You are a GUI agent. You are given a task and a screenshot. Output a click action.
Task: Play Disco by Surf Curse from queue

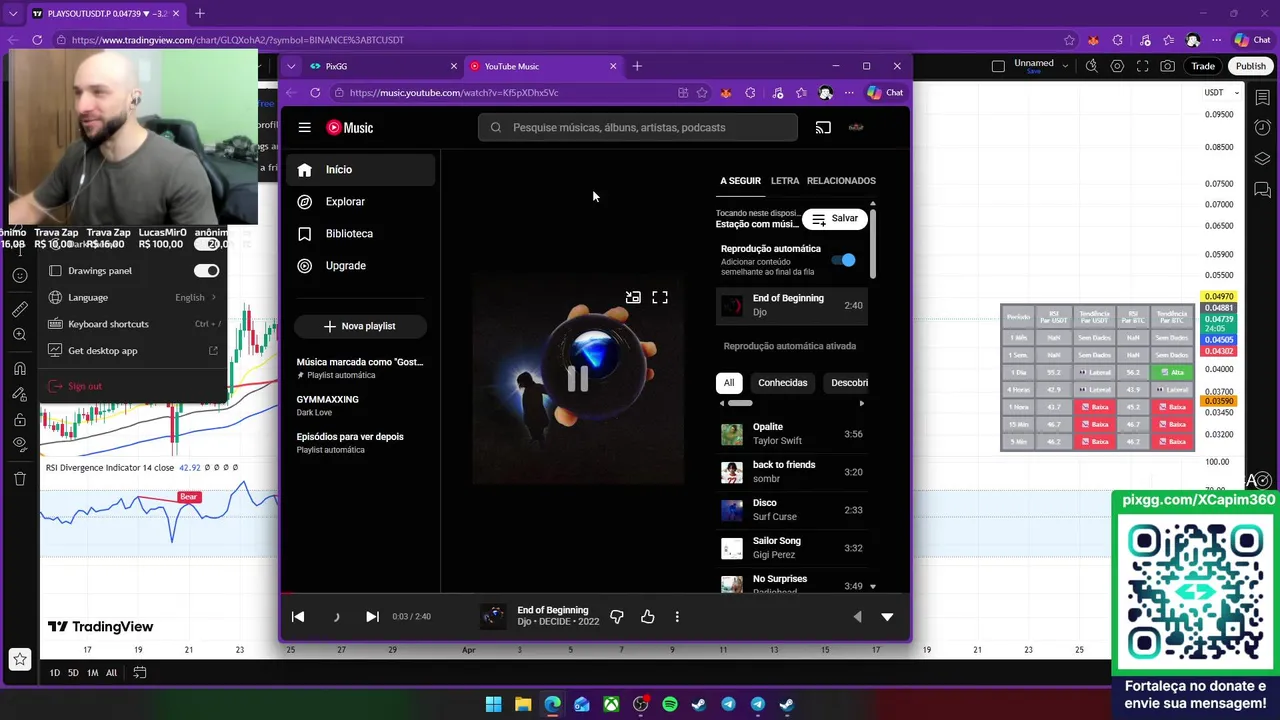792,510
